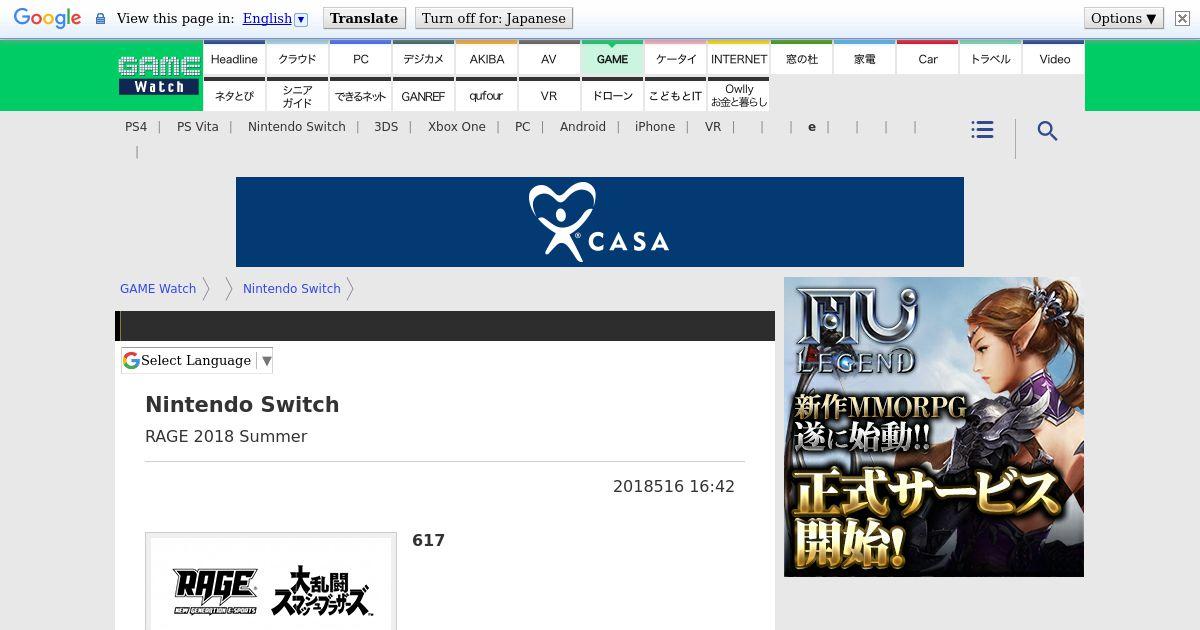Click the PS4 platform link
The image size is (1200, 630).
[x=136, y=127]
